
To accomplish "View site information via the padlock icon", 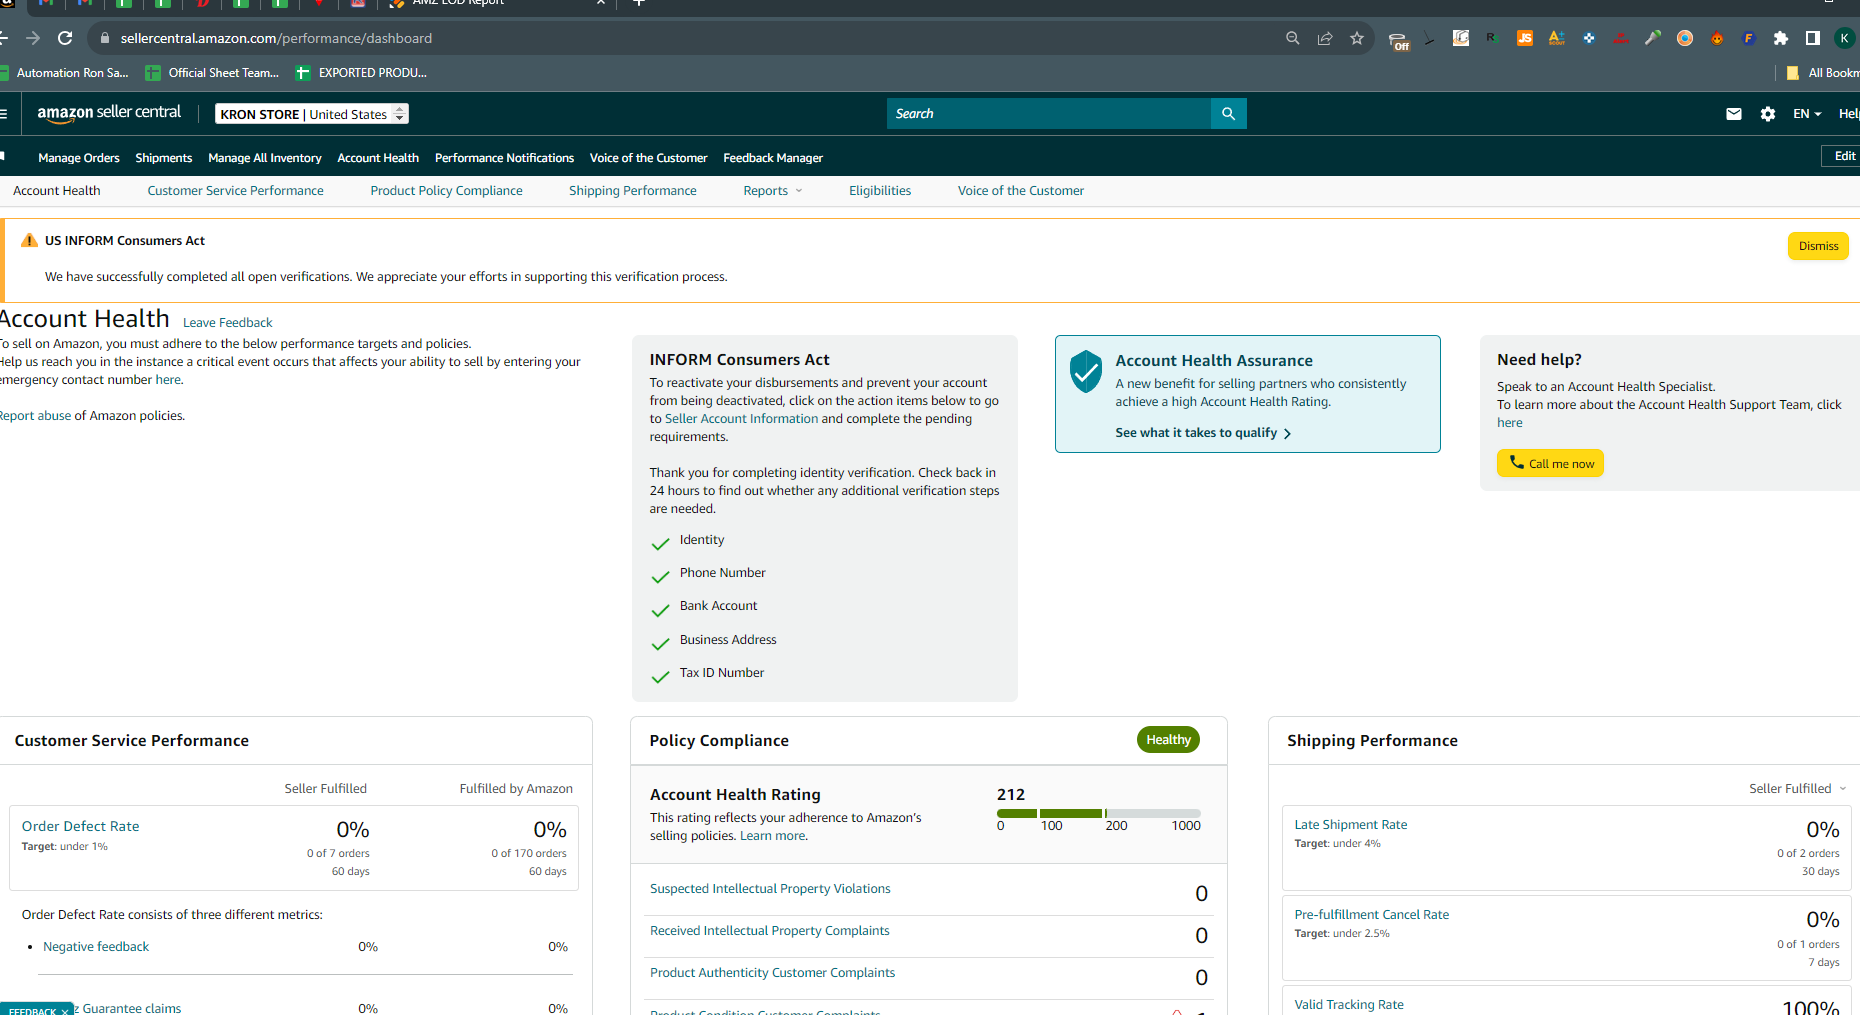I will click(104, 38).
